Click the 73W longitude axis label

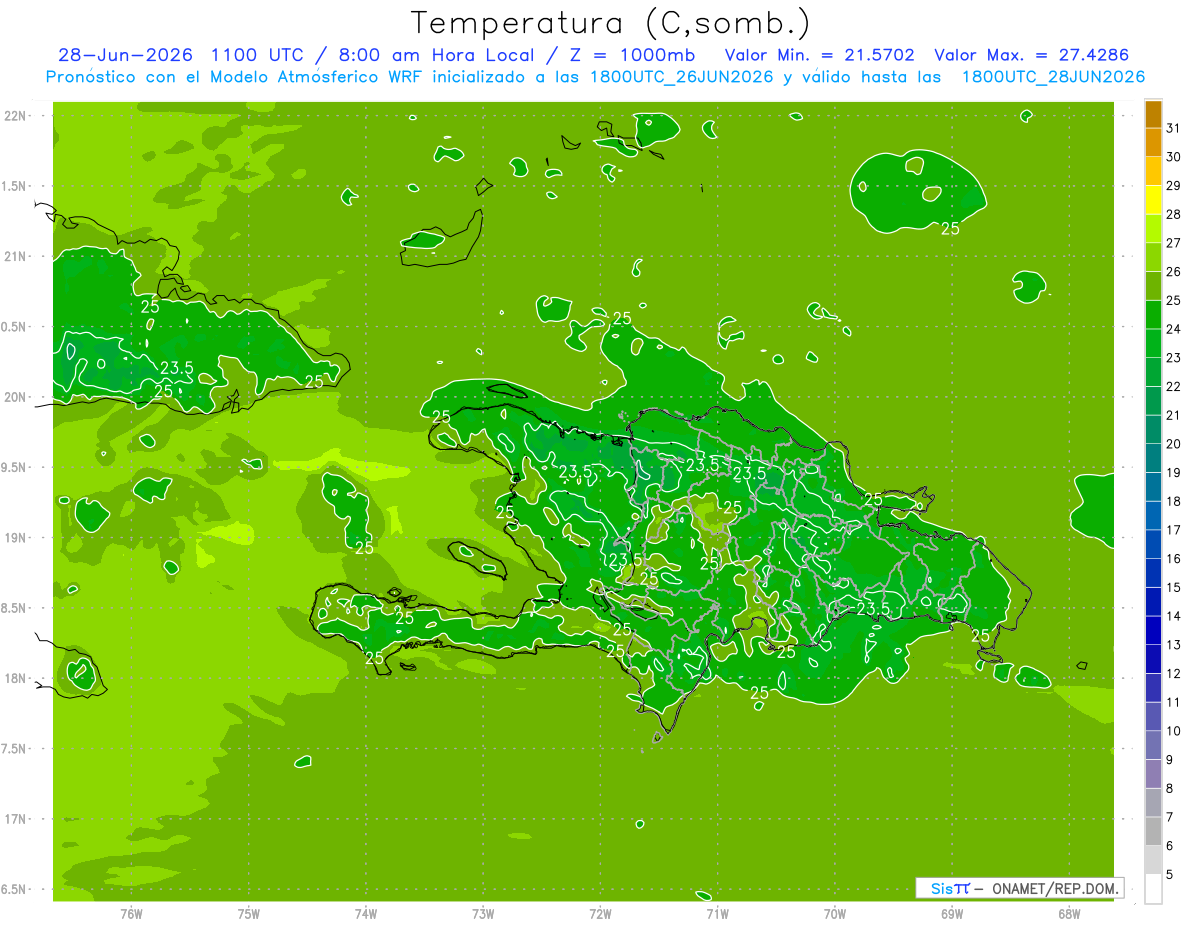coord(483,913)
